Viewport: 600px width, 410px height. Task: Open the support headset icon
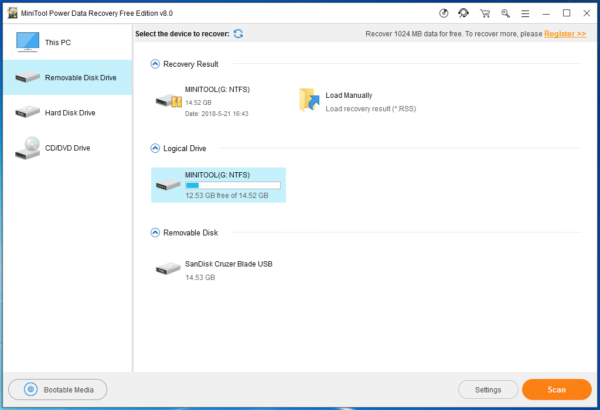463,13
